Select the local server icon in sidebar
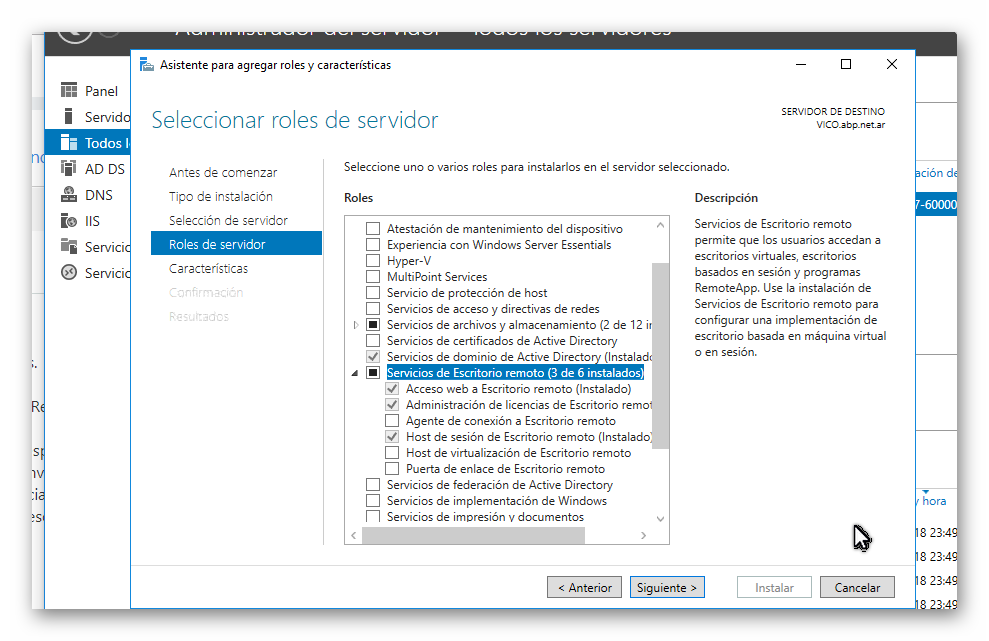 pos(69,117)
